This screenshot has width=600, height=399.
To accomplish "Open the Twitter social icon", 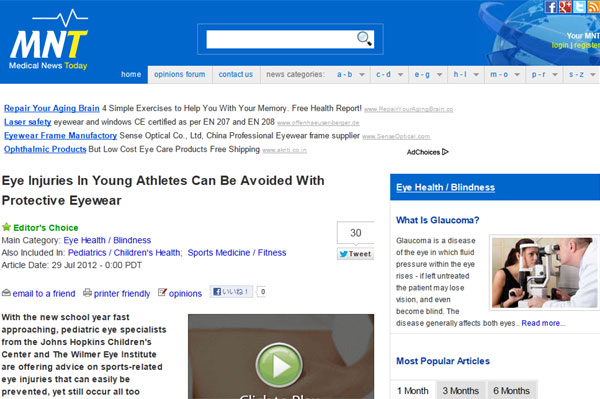I will click(579, 7).
